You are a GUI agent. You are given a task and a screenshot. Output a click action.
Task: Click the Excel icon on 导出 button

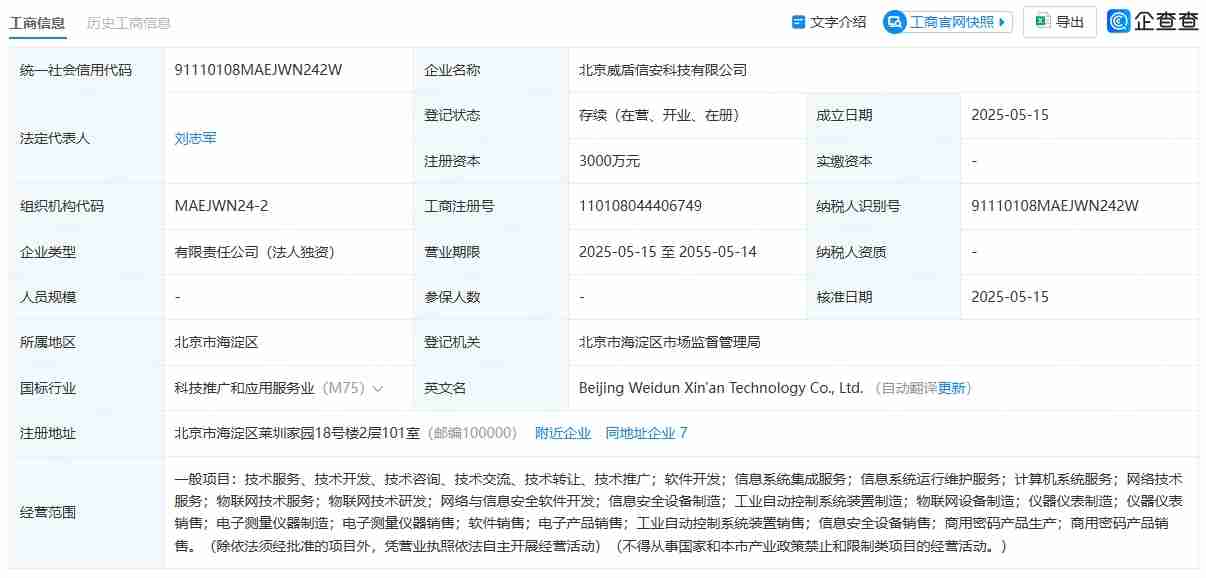(x=1041, y=21)
